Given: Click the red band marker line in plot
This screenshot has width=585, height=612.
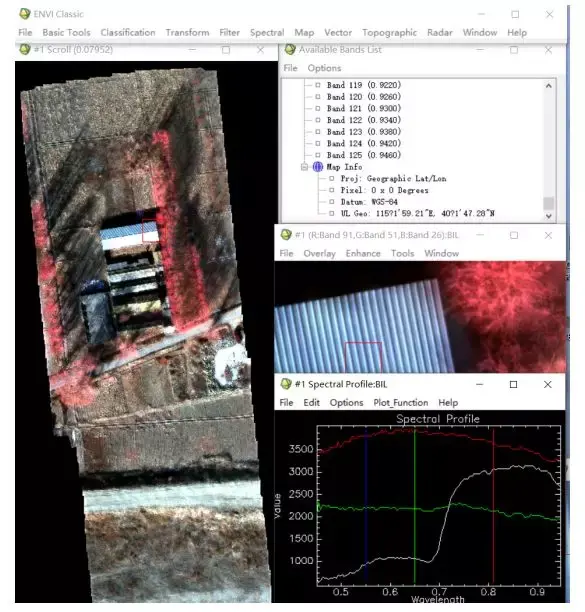Looking at the screenshot, I should (x=493, y=506).
